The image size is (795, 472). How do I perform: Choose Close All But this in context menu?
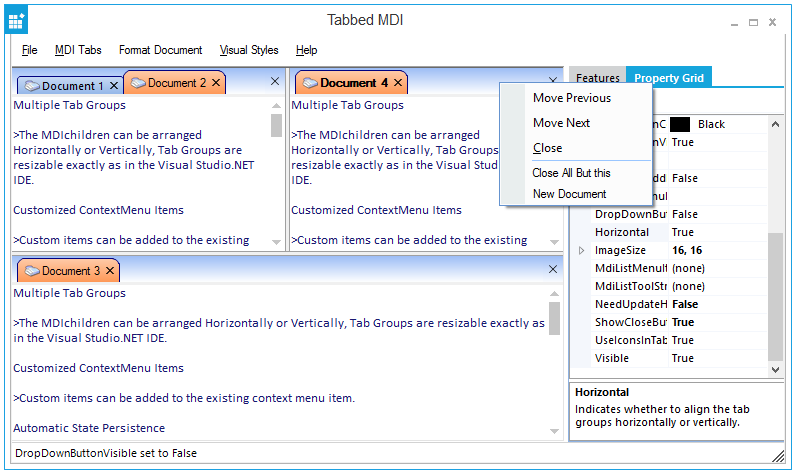click(571, 173)
